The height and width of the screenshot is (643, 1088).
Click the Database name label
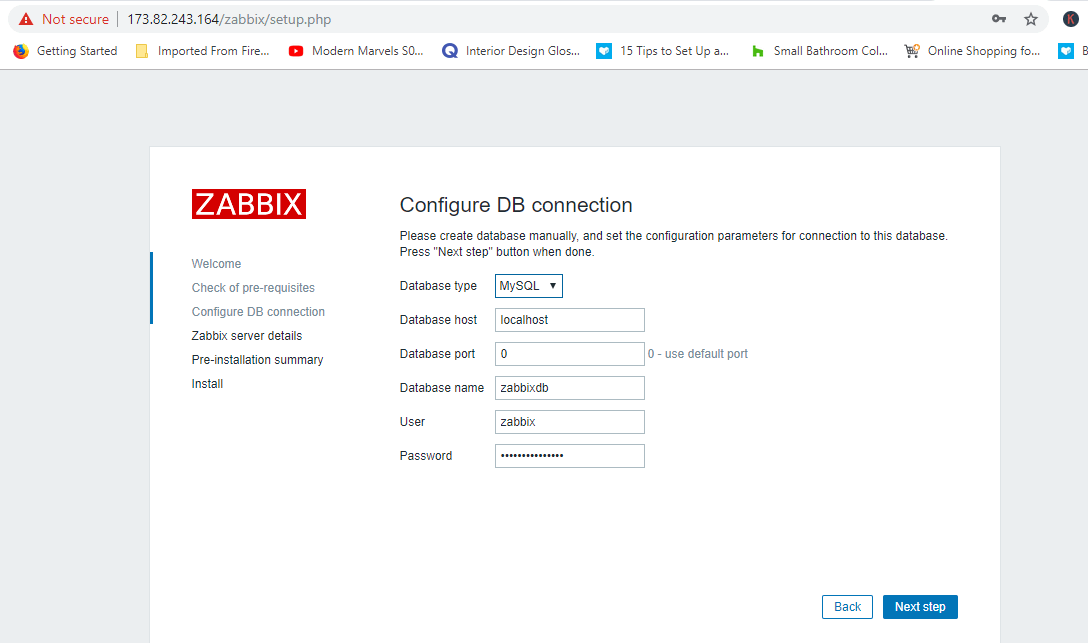442,388
